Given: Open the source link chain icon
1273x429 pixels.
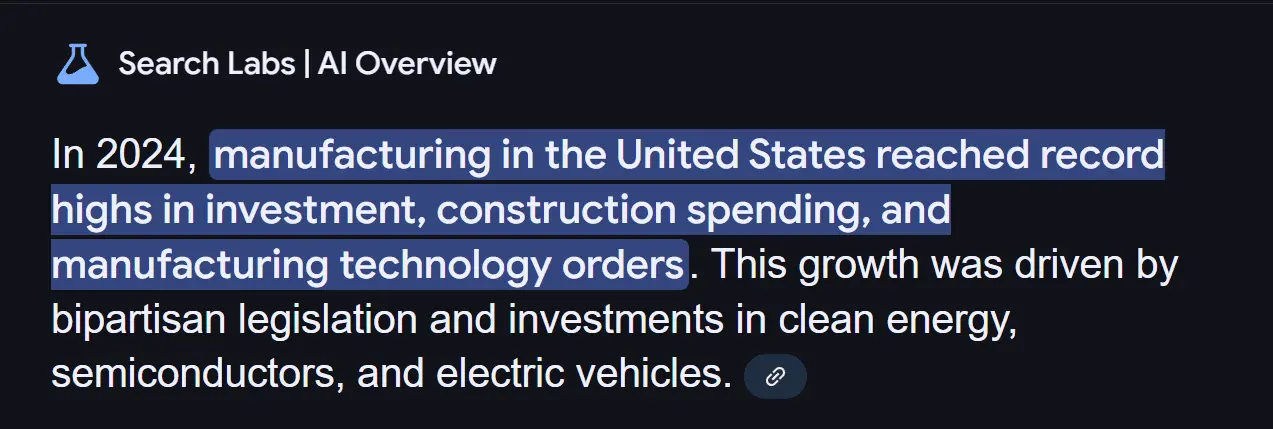Looking at the screenshot, I should coord(775,376).
